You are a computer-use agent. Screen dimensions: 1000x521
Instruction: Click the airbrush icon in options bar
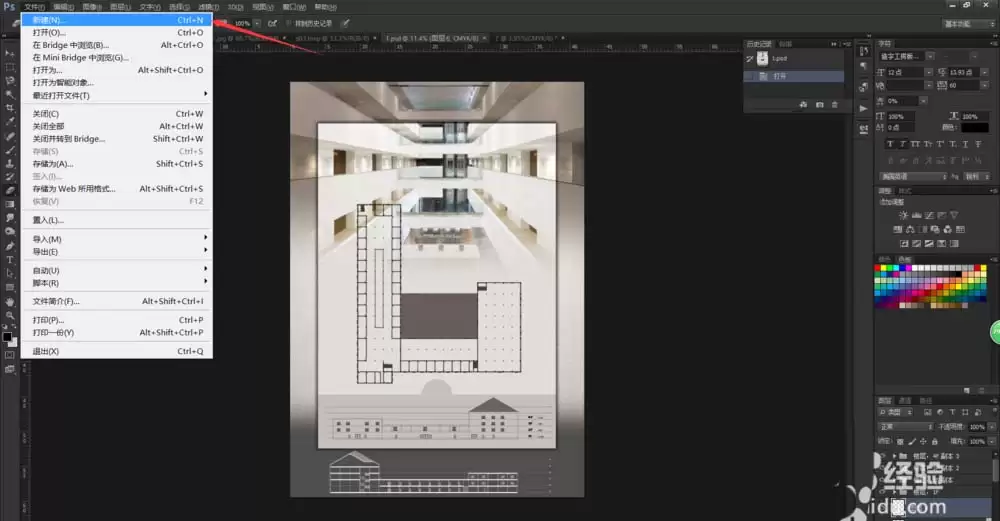click(272, 24)
